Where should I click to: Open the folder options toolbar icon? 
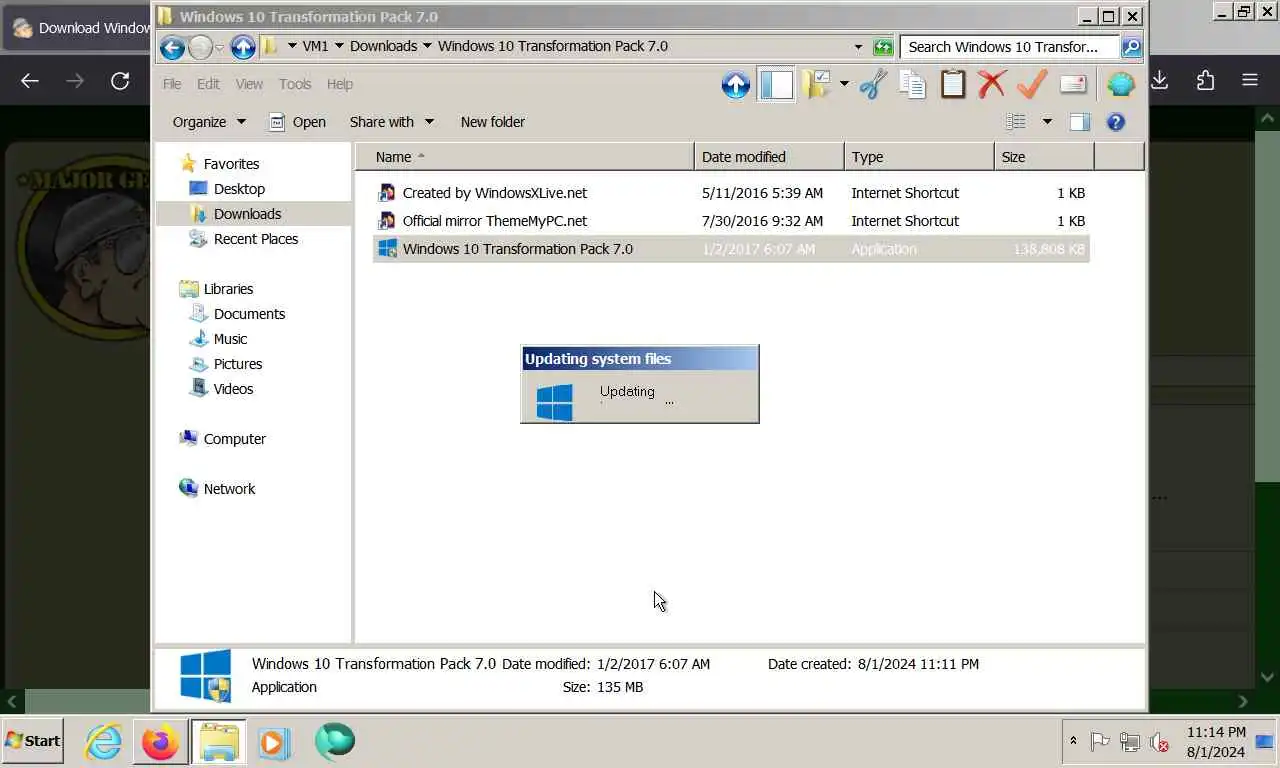pos(816,85)
